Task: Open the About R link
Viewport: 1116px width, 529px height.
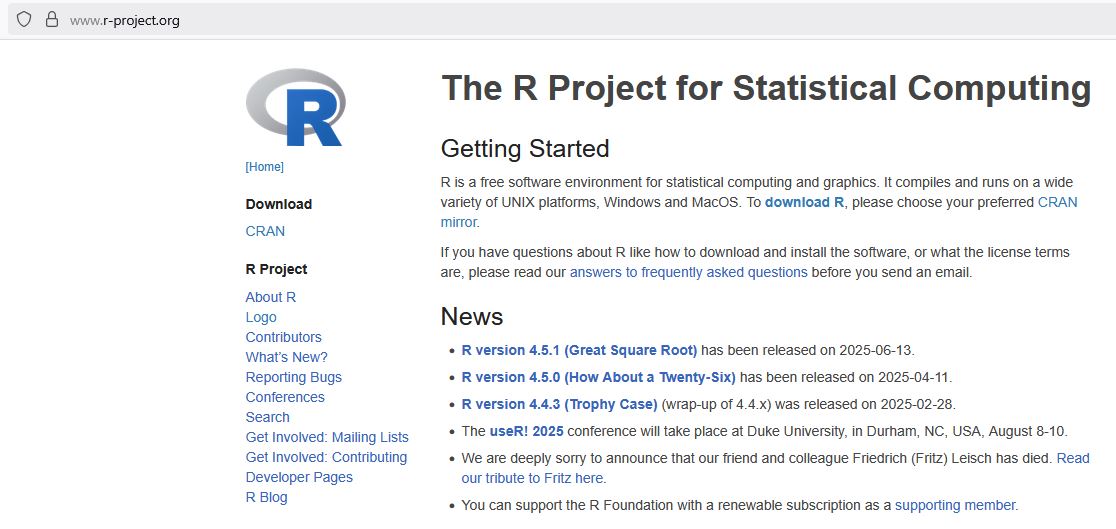Action: 270,297
